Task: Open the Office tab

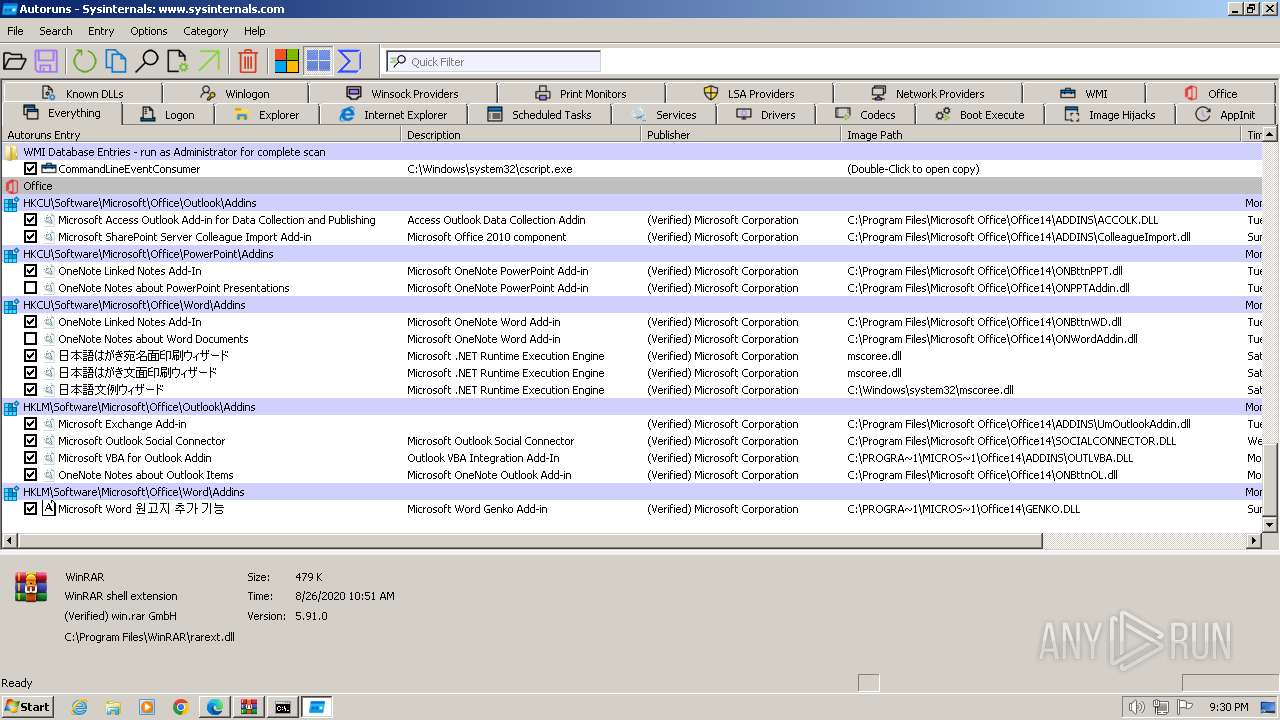Action: coord(1211,93)
